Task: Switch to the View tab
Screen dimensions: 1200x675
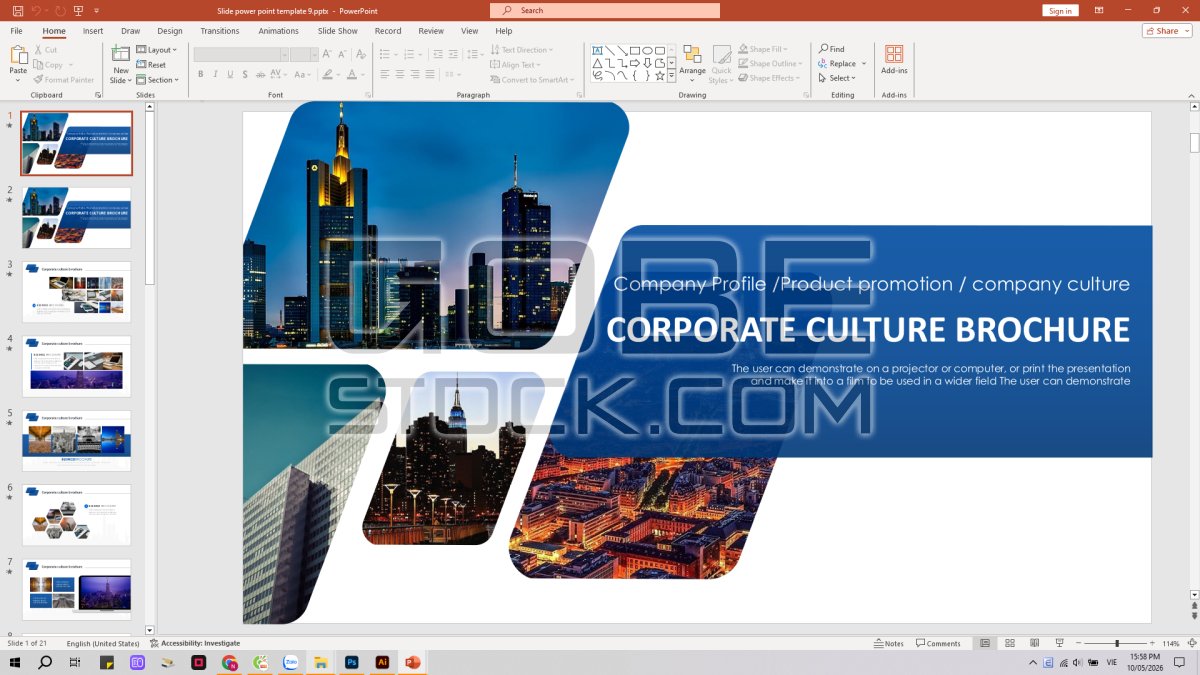Action: tap(469, 31)
